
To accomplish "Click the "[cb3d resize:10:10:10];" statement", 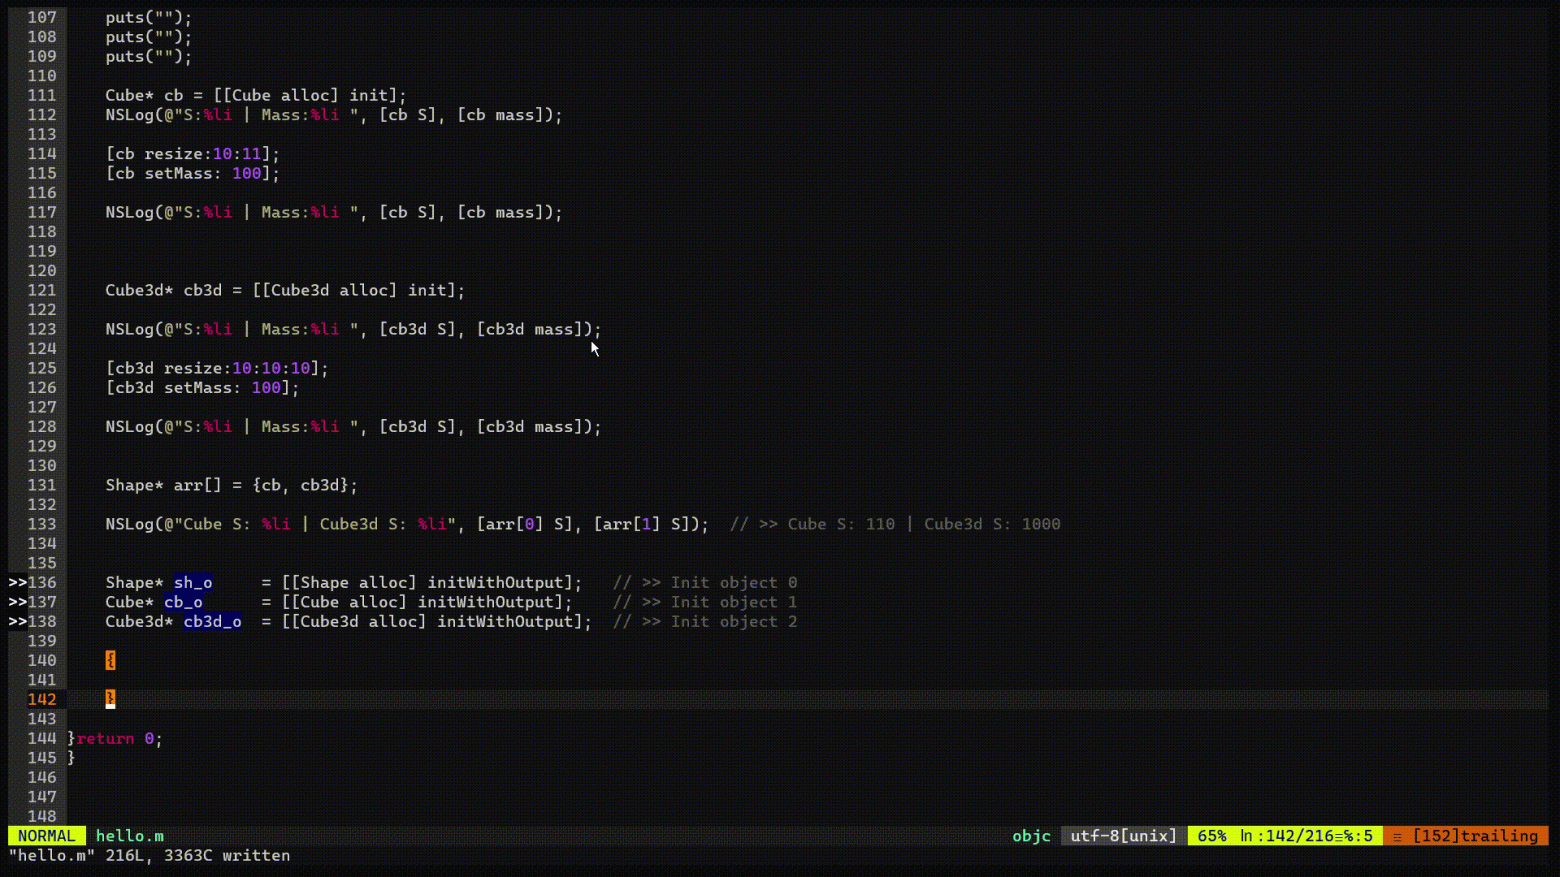I will (x=217, y=368).
